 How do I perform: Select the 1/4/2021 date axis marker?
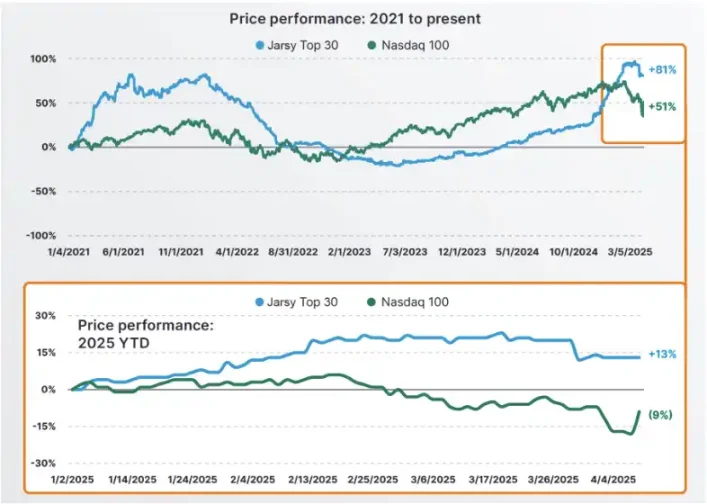[x=69, y=252]
